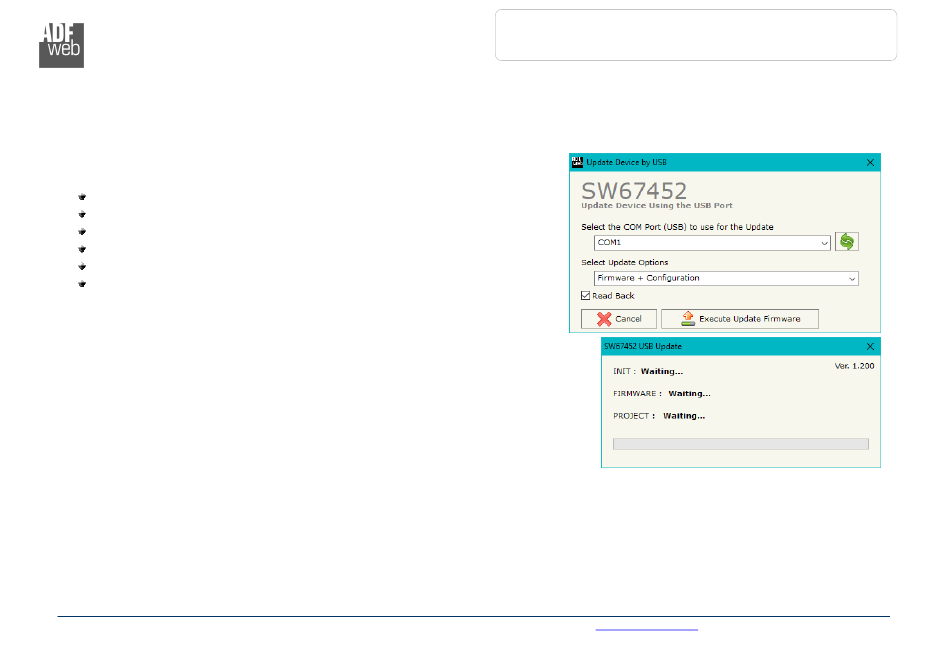The image size is (950, 667).
Task: Click the INIT : Waiting... status
Action: tap(648, 371)
